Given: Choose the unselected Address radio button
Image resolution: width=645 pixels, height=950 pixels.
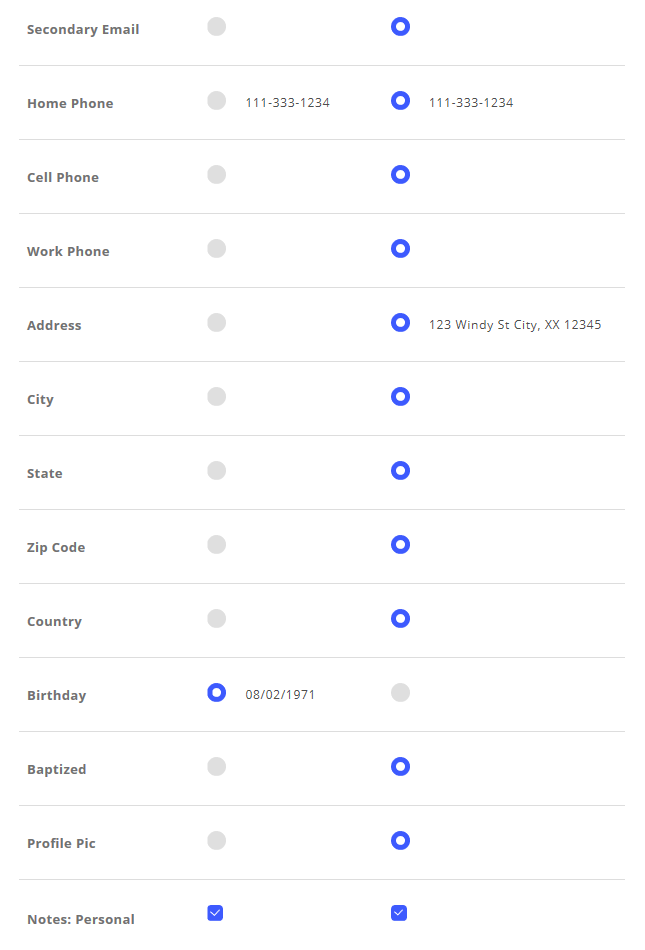Looking at the screenshot, I should [x=217, y=323].
